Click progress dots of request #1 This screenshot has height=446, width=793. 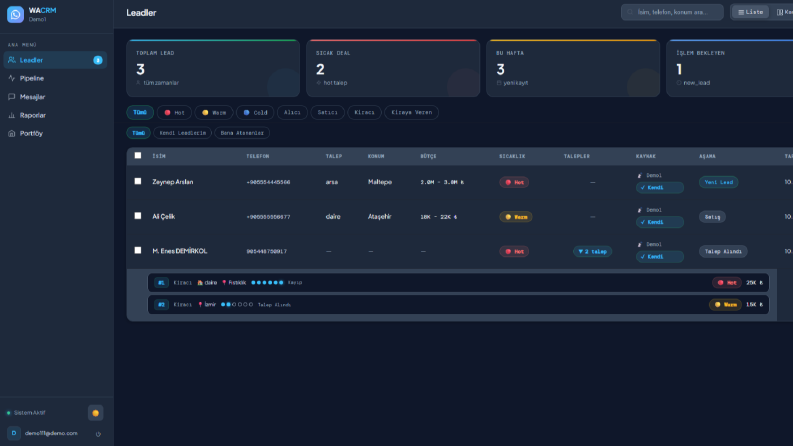pos(267,283)
